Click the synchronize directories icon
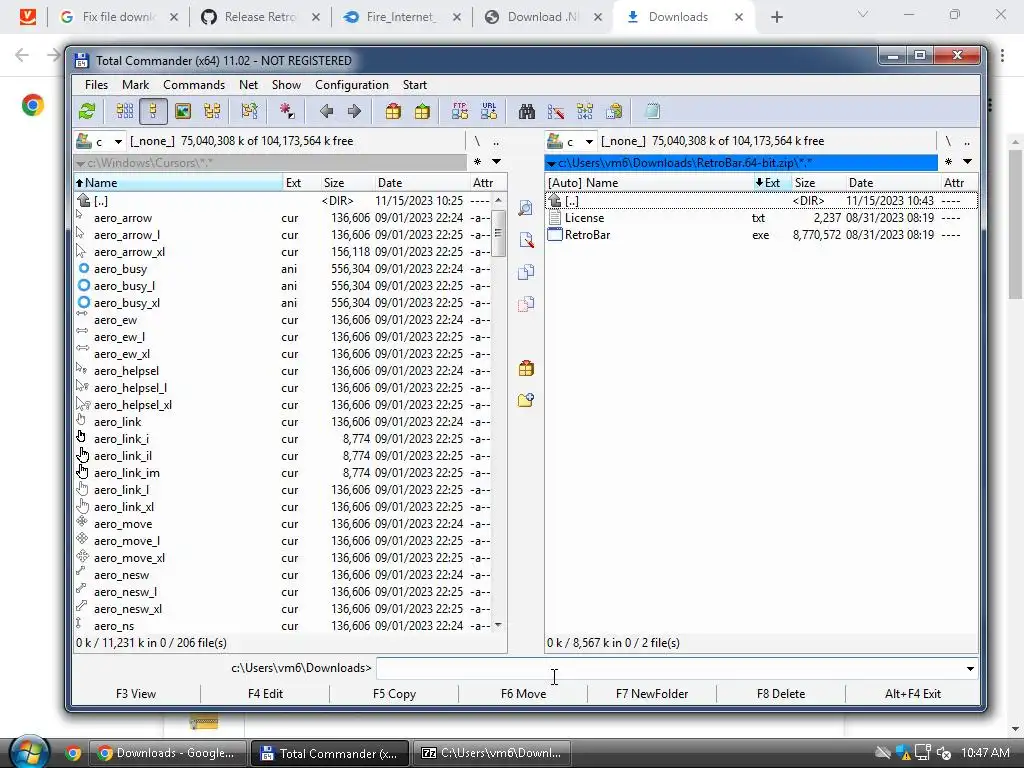This screenshot has height=768, width=1024. [584, 111]
